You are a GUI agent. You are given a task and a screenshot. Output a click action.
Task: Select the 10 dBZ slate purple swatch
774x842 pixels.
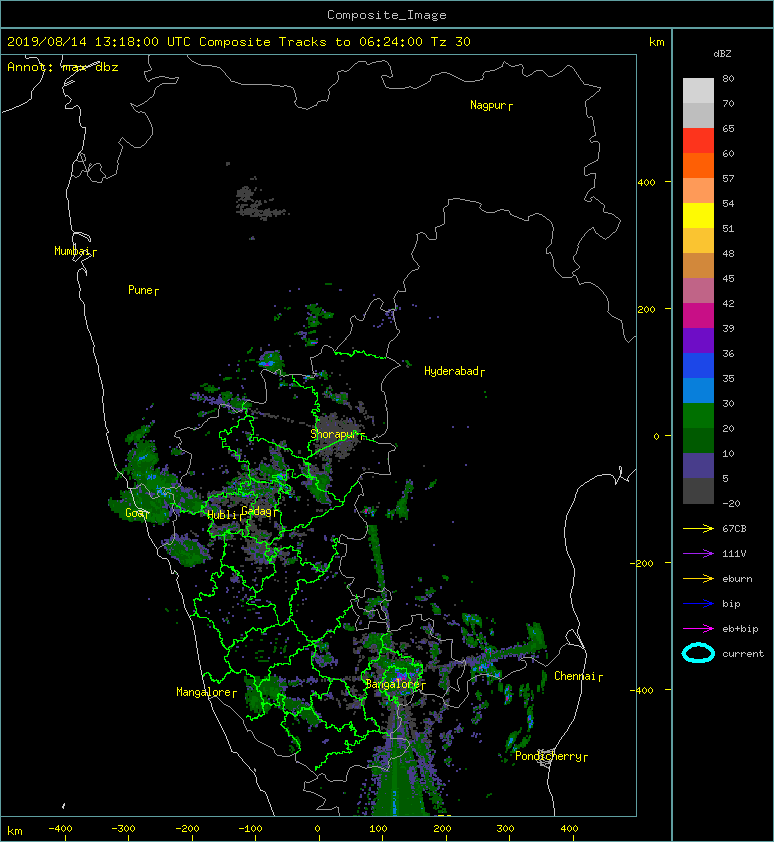pyautogui.click(x=698, y=466)
